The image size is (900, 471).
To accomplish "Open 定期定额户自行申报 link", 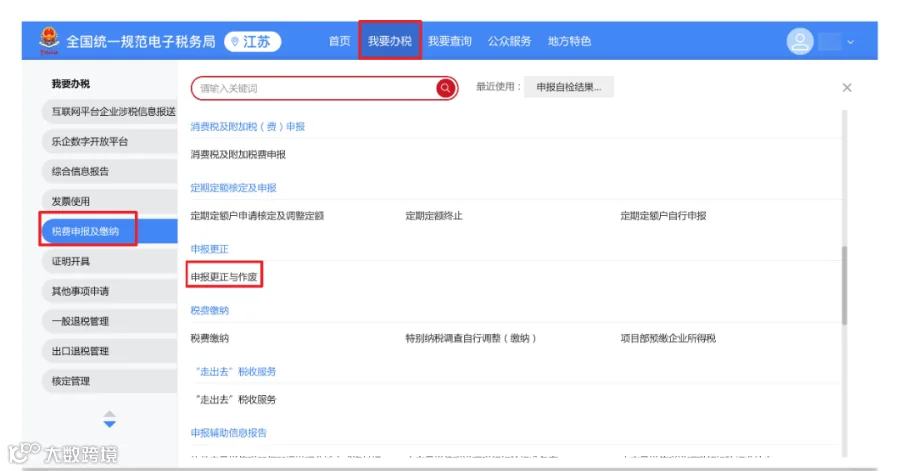I will point(663,216).
